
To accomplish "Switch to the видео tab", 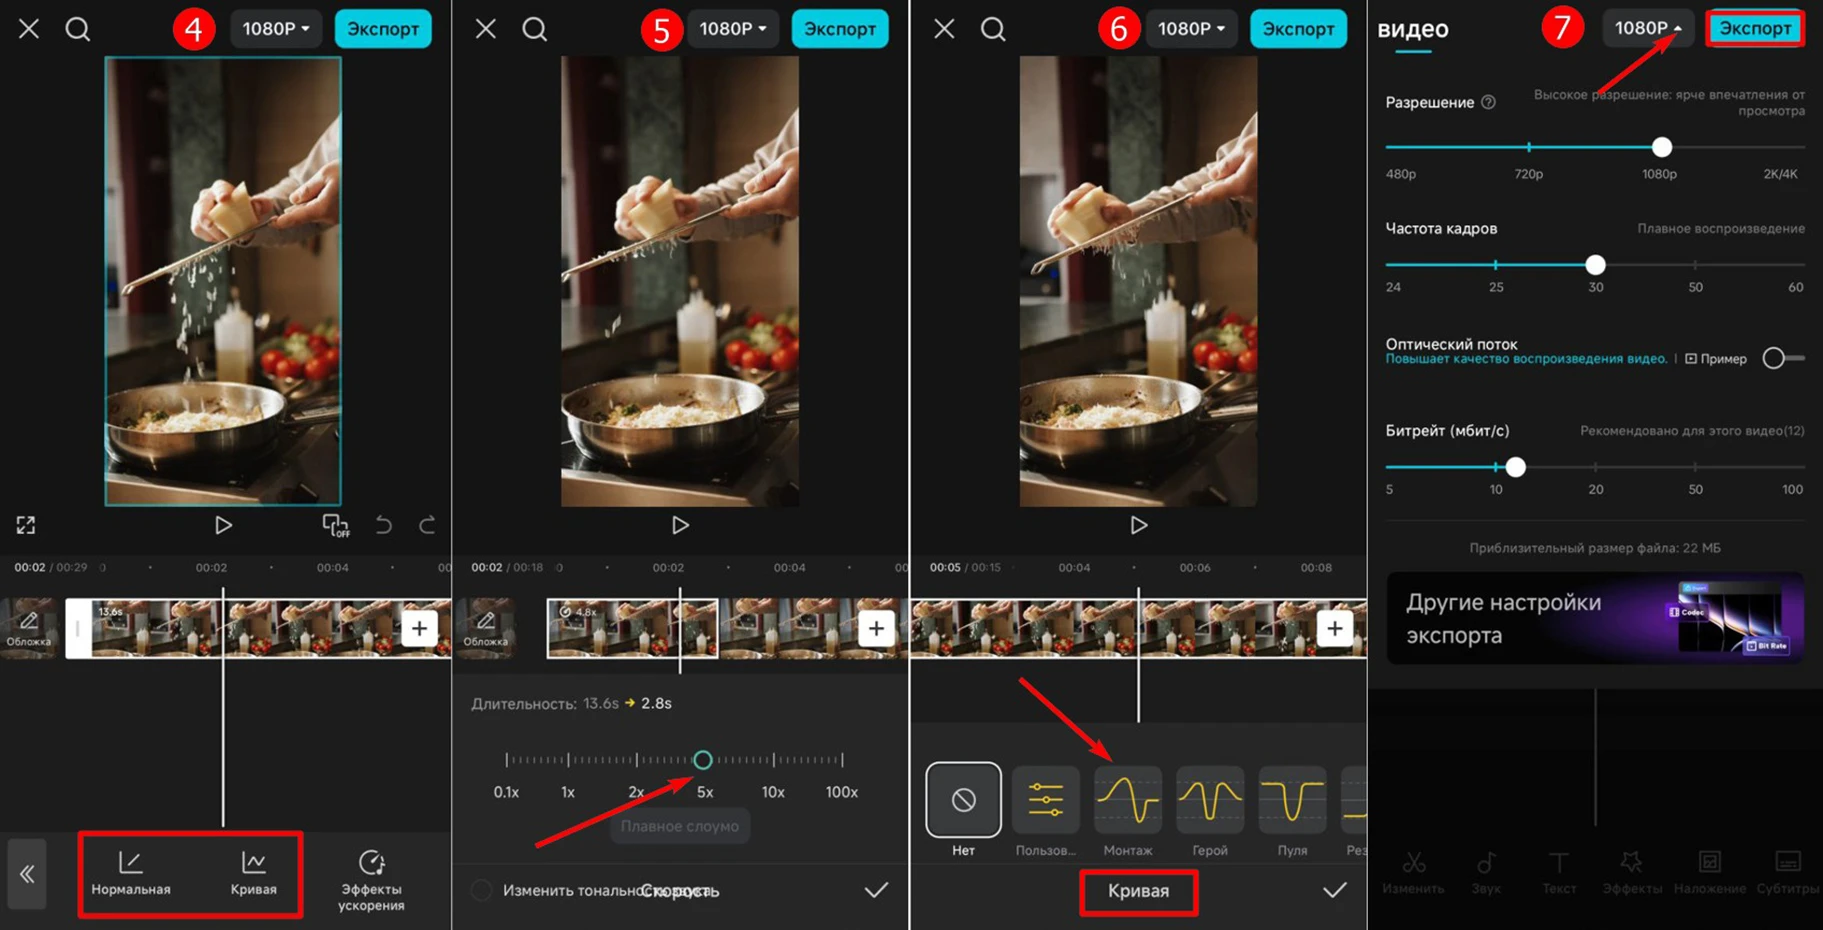I will 1413,29.
